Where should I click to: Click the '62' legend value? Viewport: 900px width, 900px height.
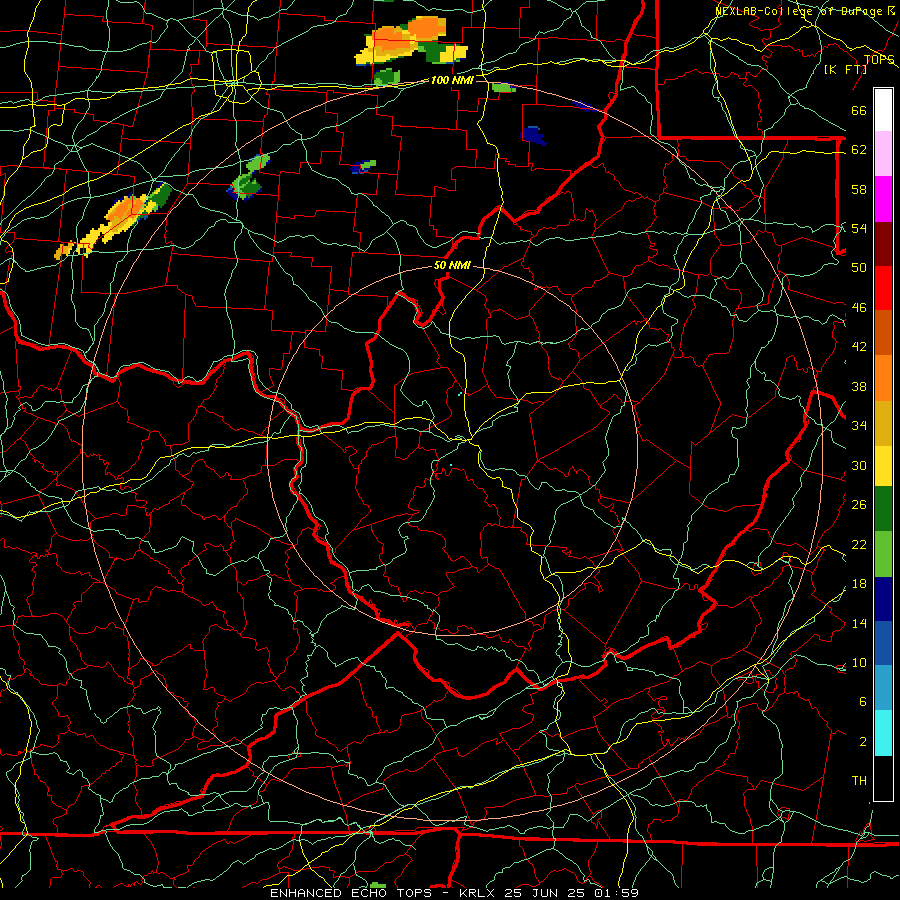pos(859,150)
